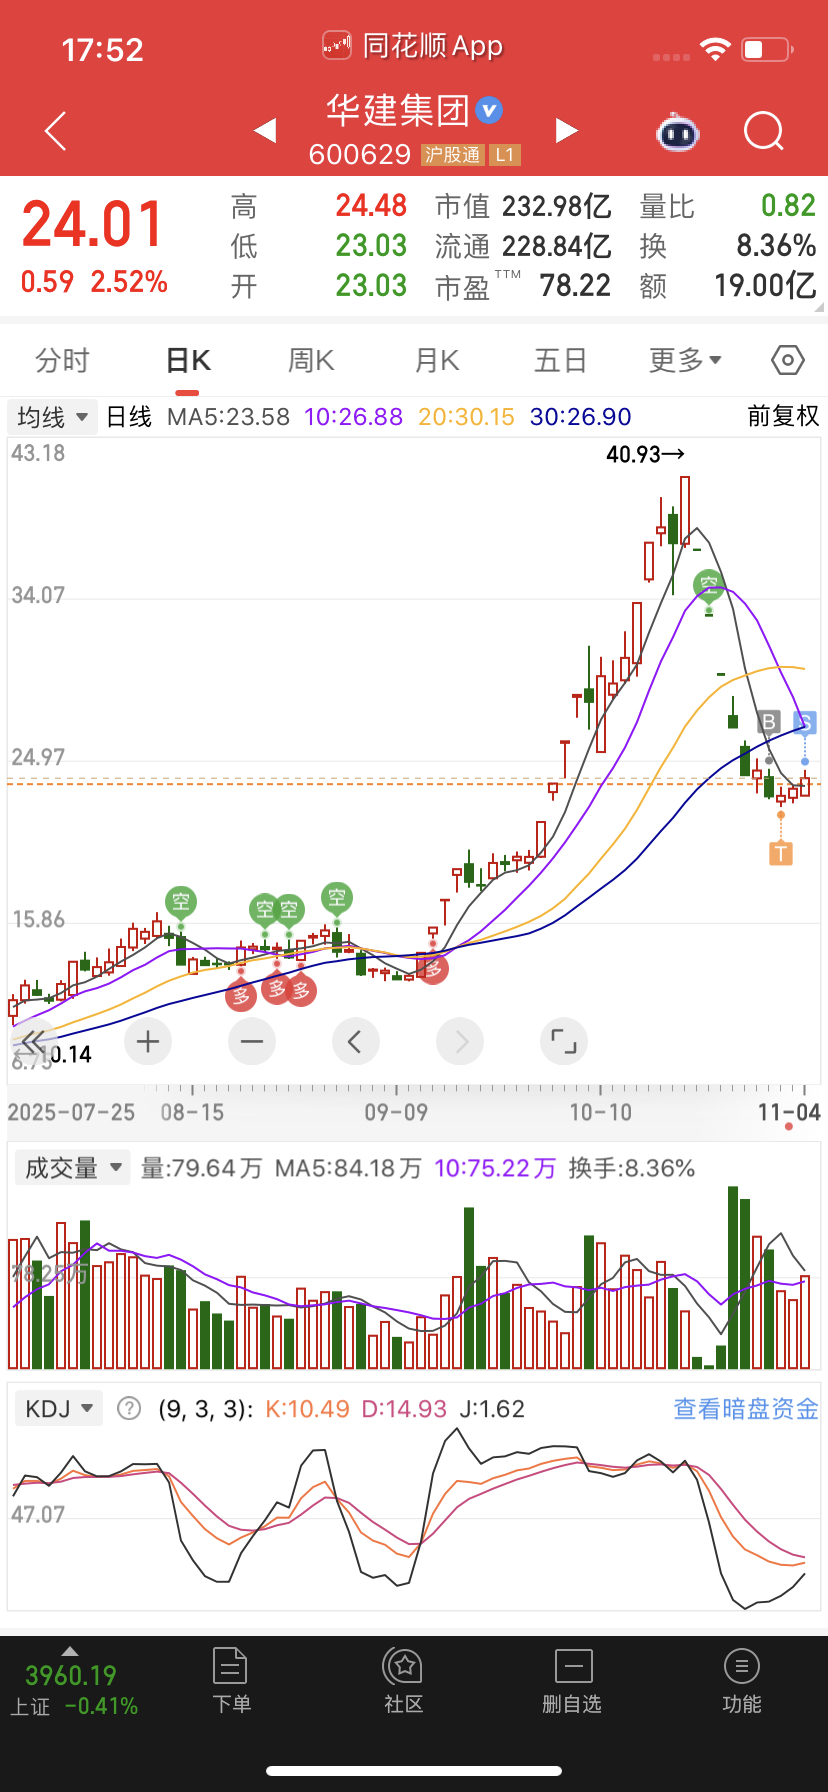
Task: Tap the 10:26.88 MA legend
Action: coord(353,417)
